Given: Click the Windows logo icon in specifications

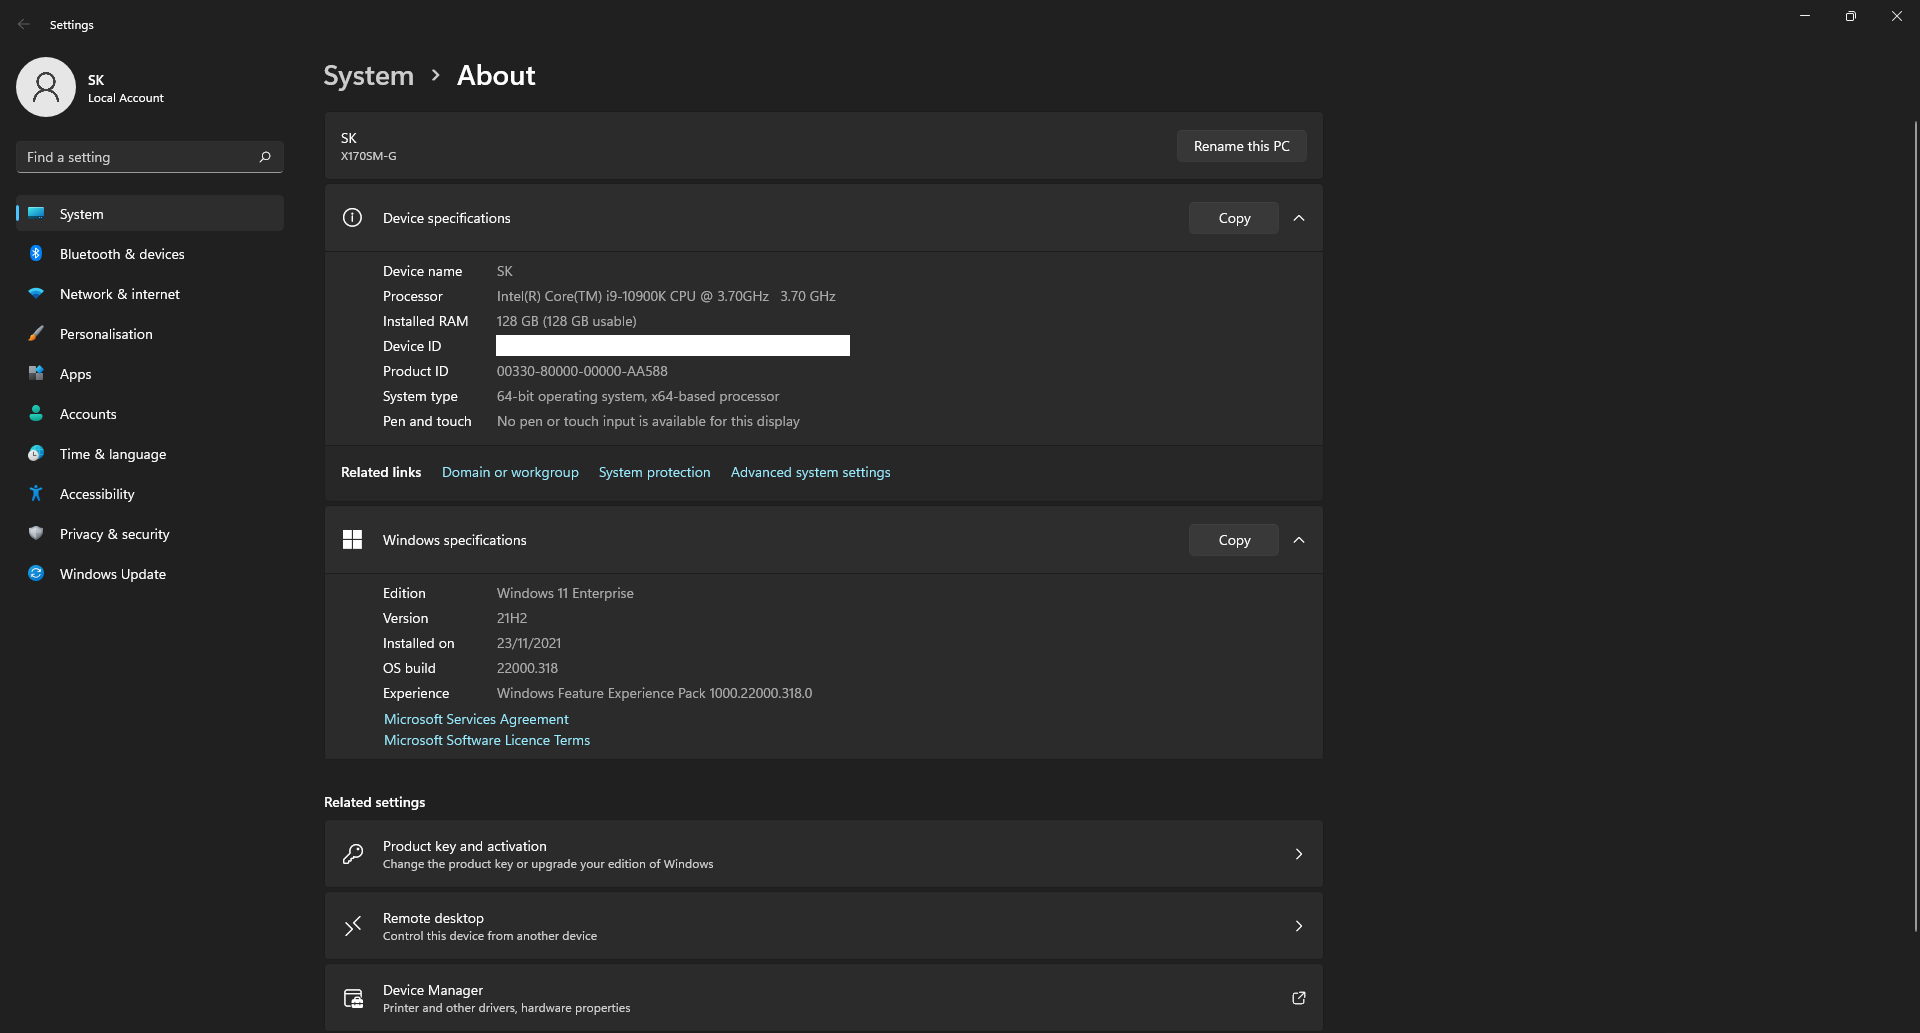Looking at the screenshot, I should coord(352,539).
